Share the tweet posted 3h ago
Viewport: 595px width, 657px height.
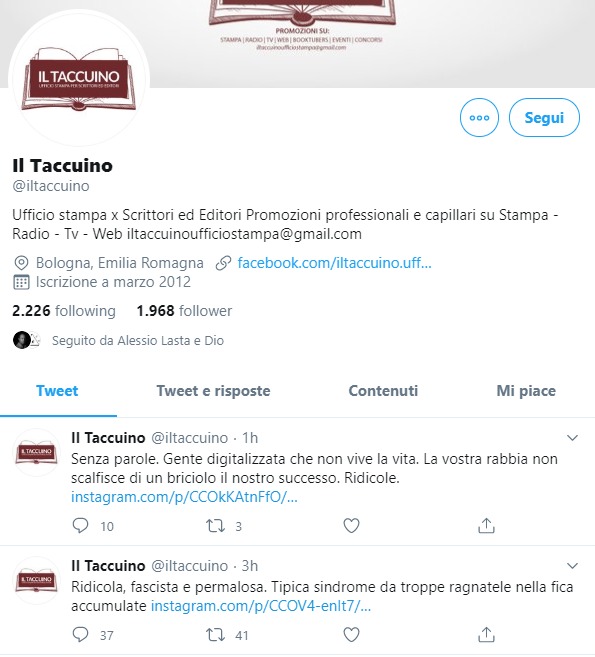[486, 635]
